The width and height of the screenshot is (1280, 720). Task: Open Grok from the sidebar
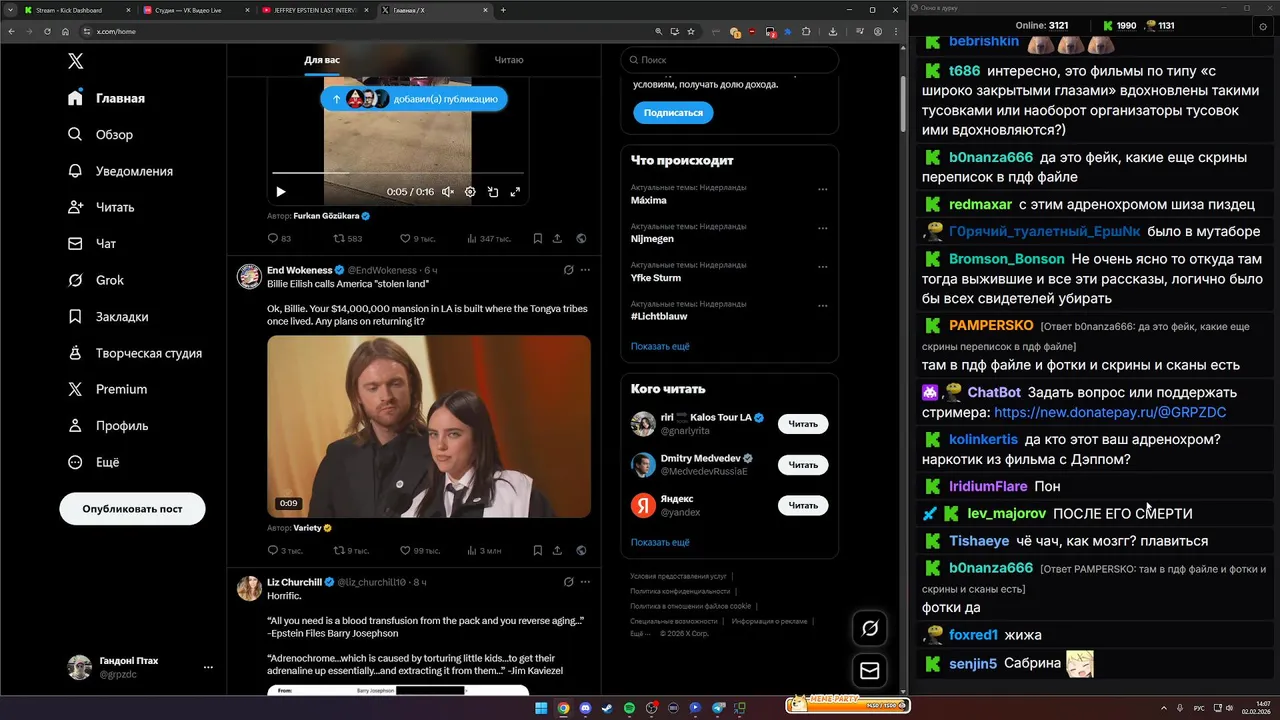tap(96, 280)
